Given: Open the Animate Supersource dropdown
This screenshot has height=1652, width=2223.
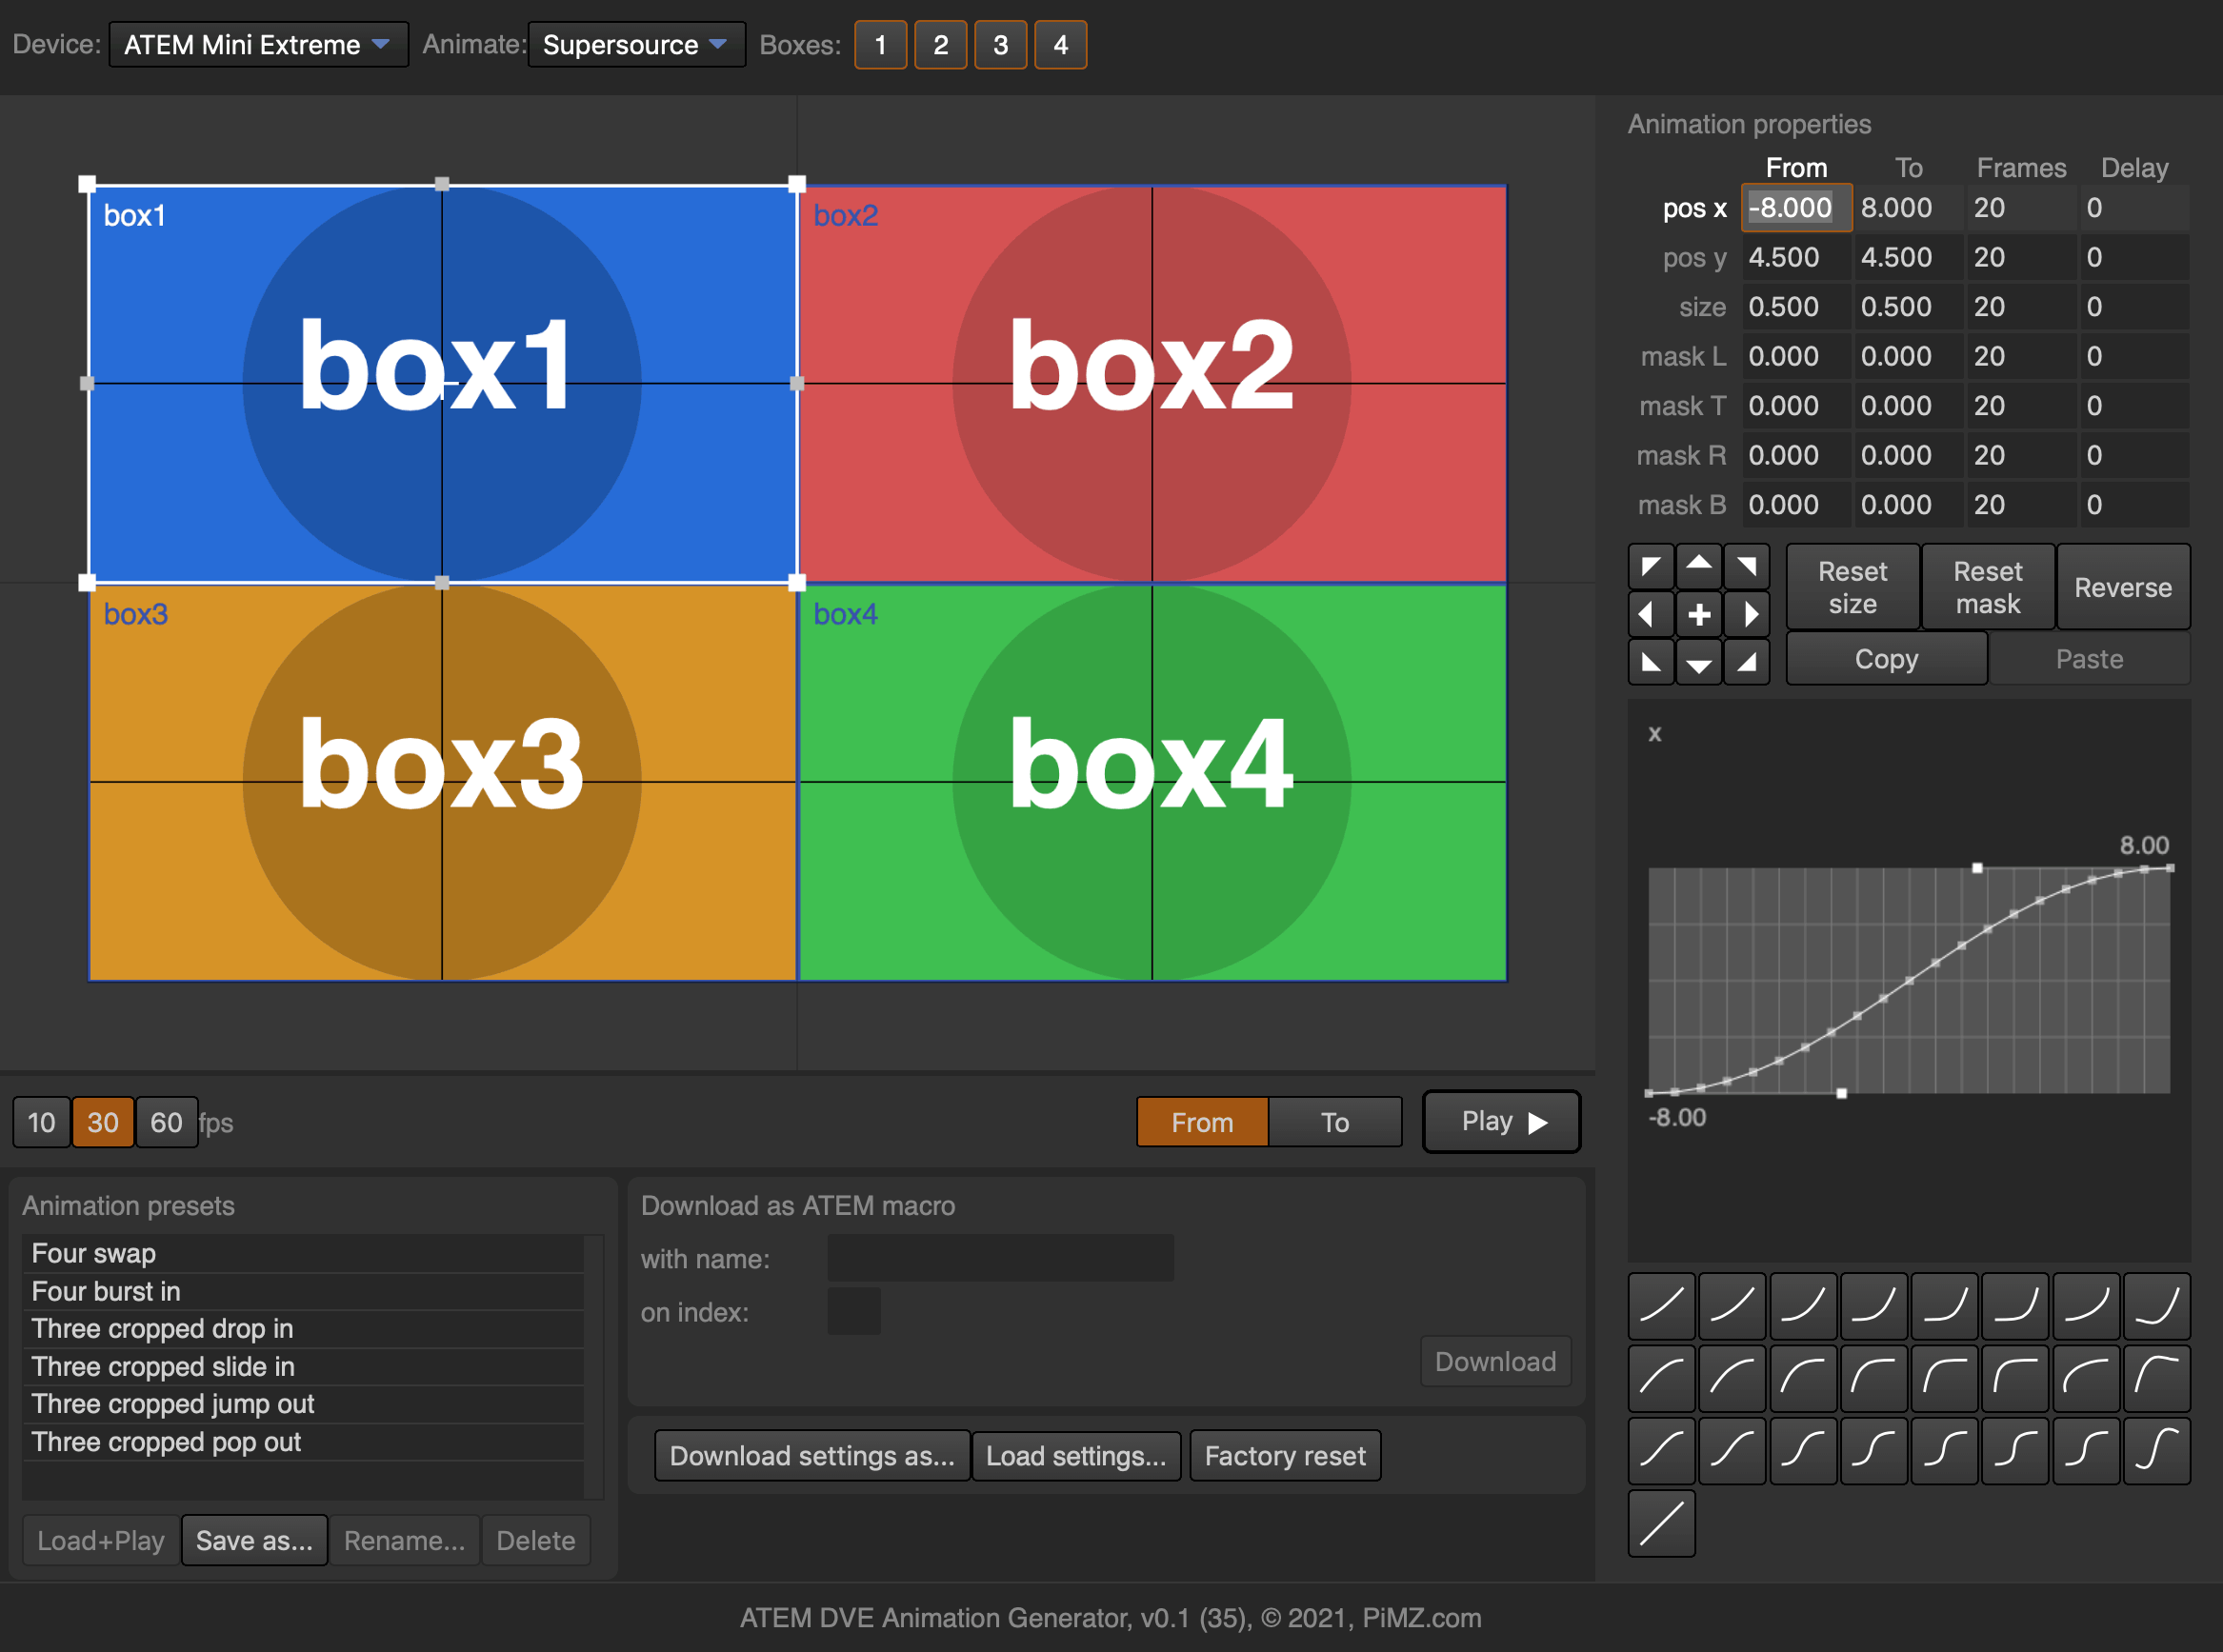Looking at the screenshot, I should (636, 45).
